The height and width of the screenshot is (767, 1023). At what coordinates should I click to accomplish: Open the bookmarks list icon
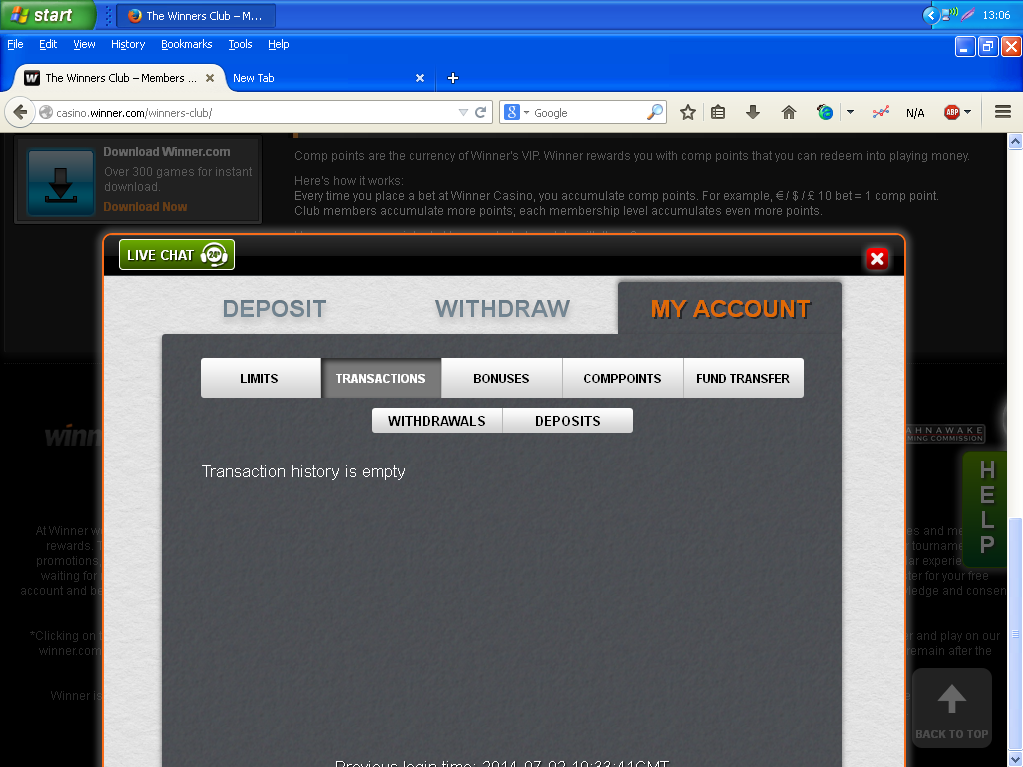click(718, 113)
